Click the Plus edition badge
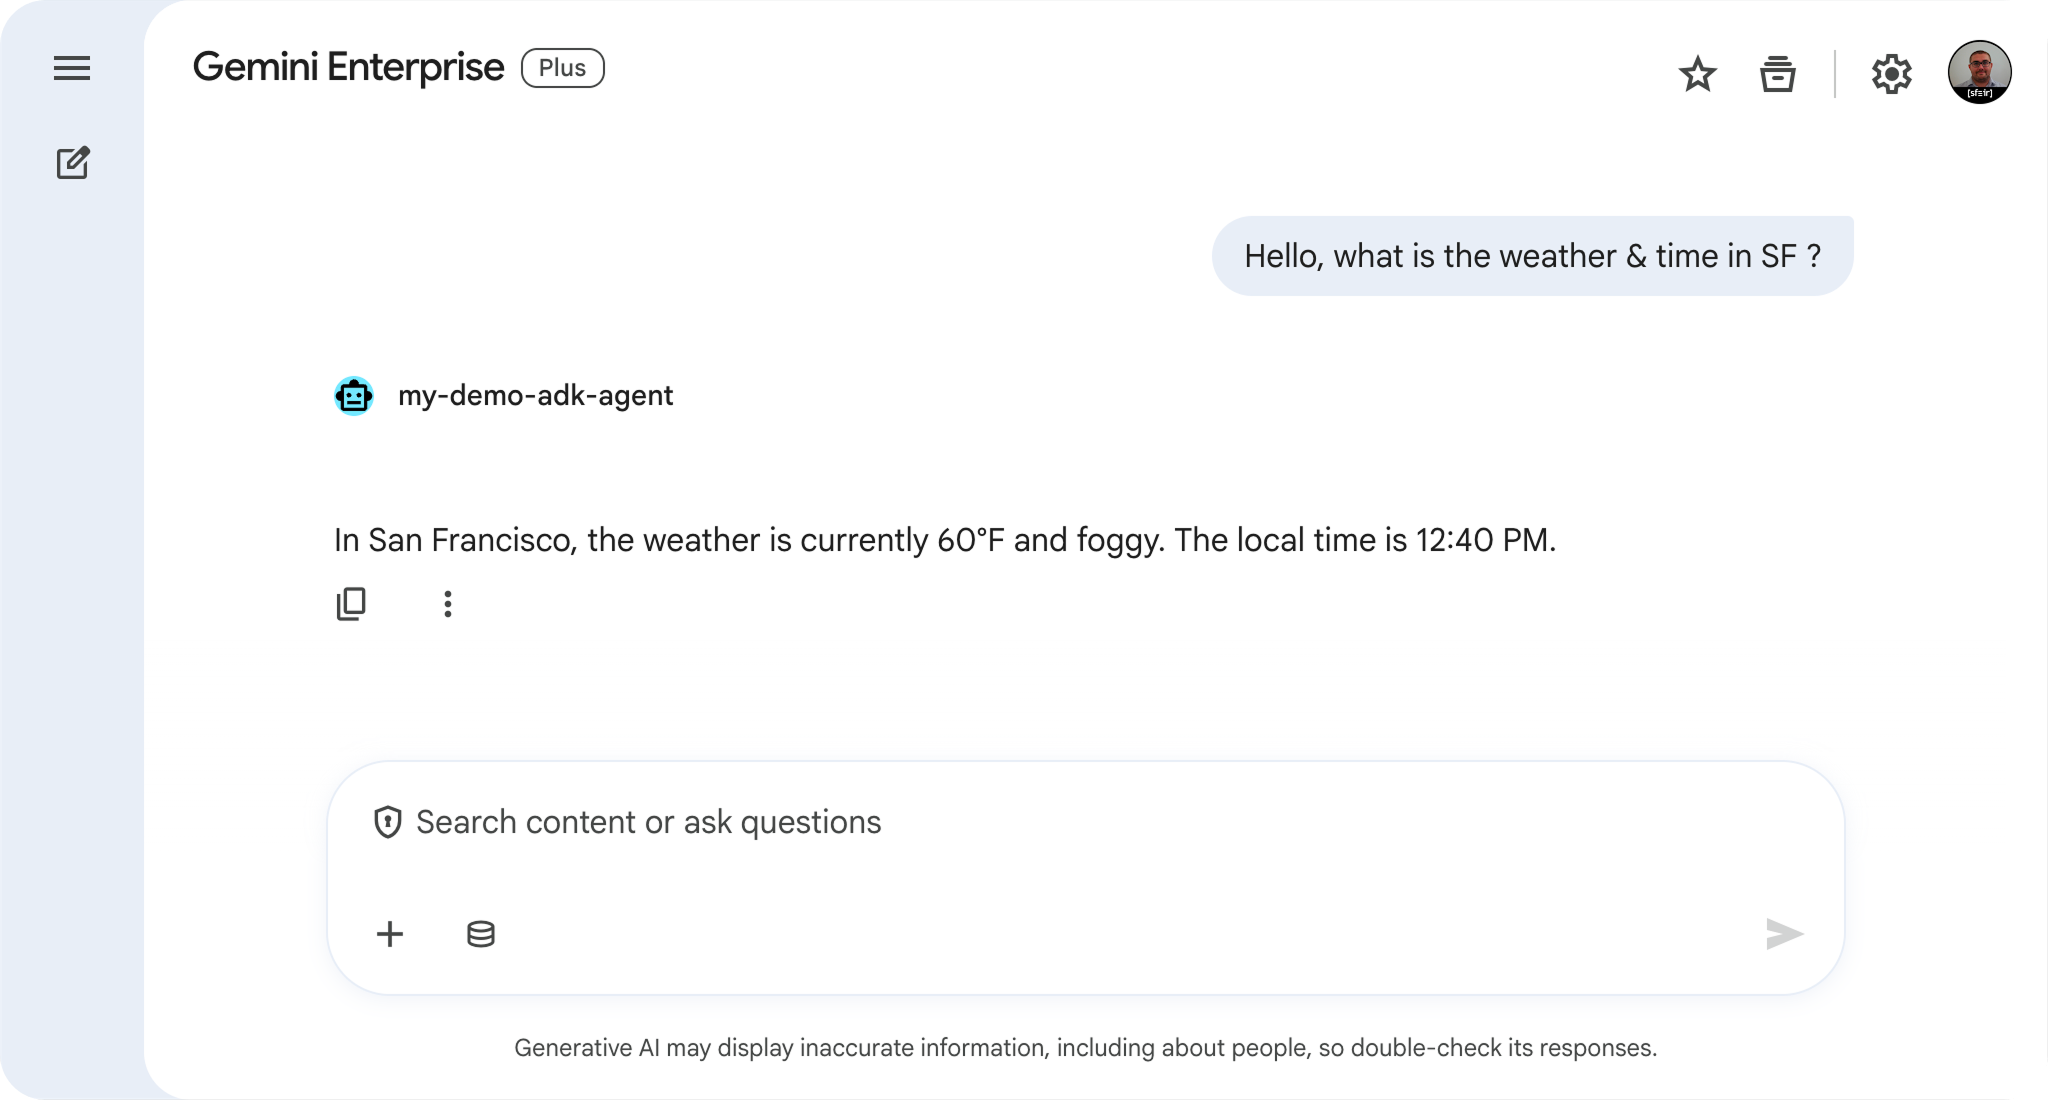The width and height of the screenshot is (2048, 1100). 562,68
